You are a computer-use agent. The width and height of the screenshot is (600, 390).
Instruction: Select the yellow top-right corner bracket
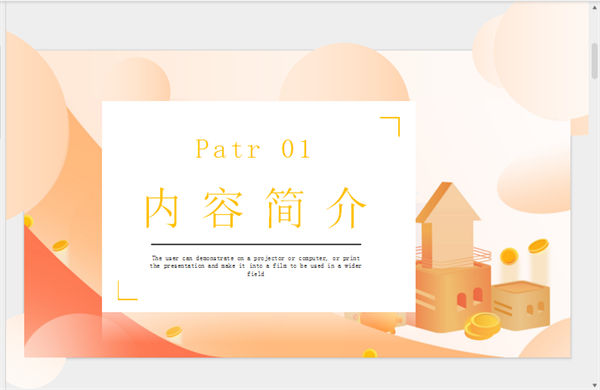coord(390,127)
